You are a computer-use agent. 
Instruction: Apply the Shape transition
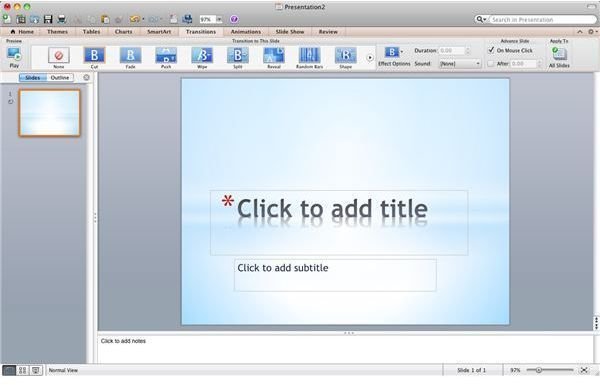[346, 58]
